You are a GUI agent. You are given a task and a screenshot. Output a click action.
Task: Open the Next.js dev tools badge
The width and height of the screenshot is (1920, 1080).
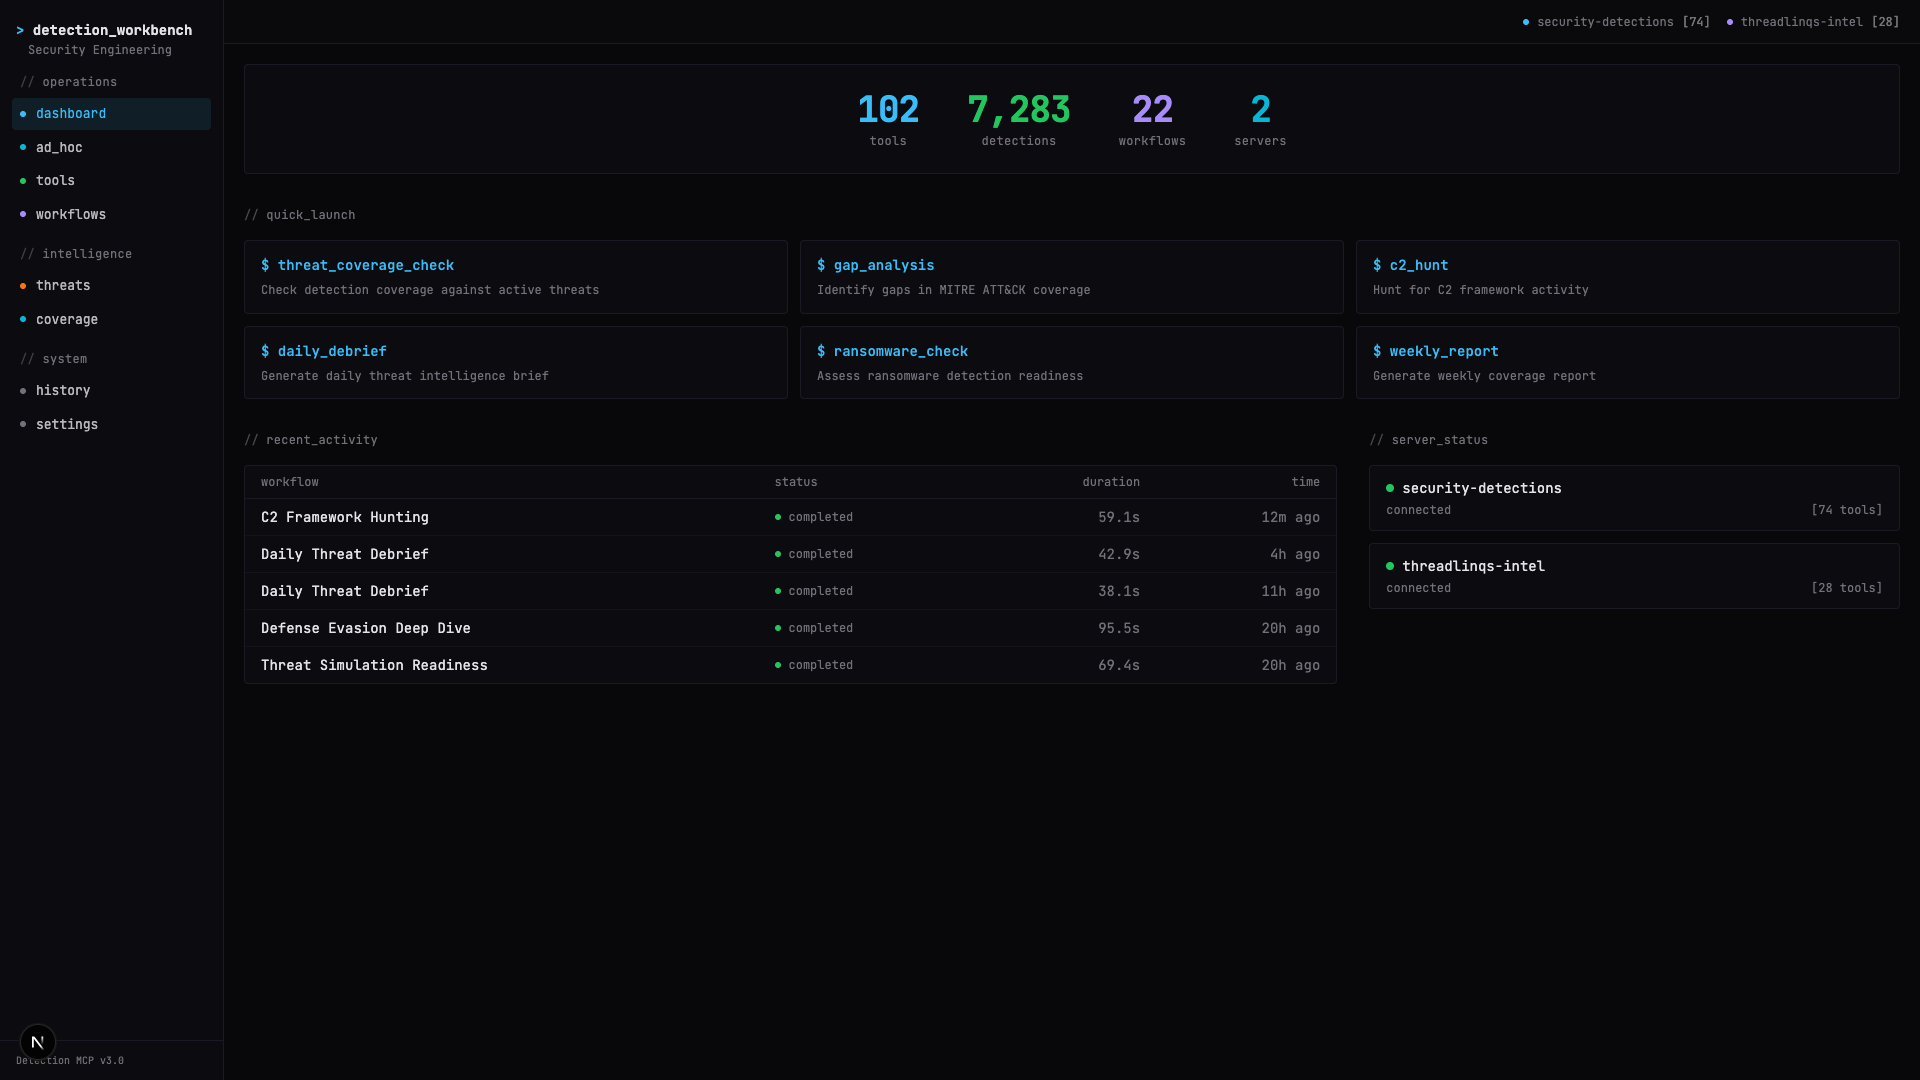[x=38, y=1042]
